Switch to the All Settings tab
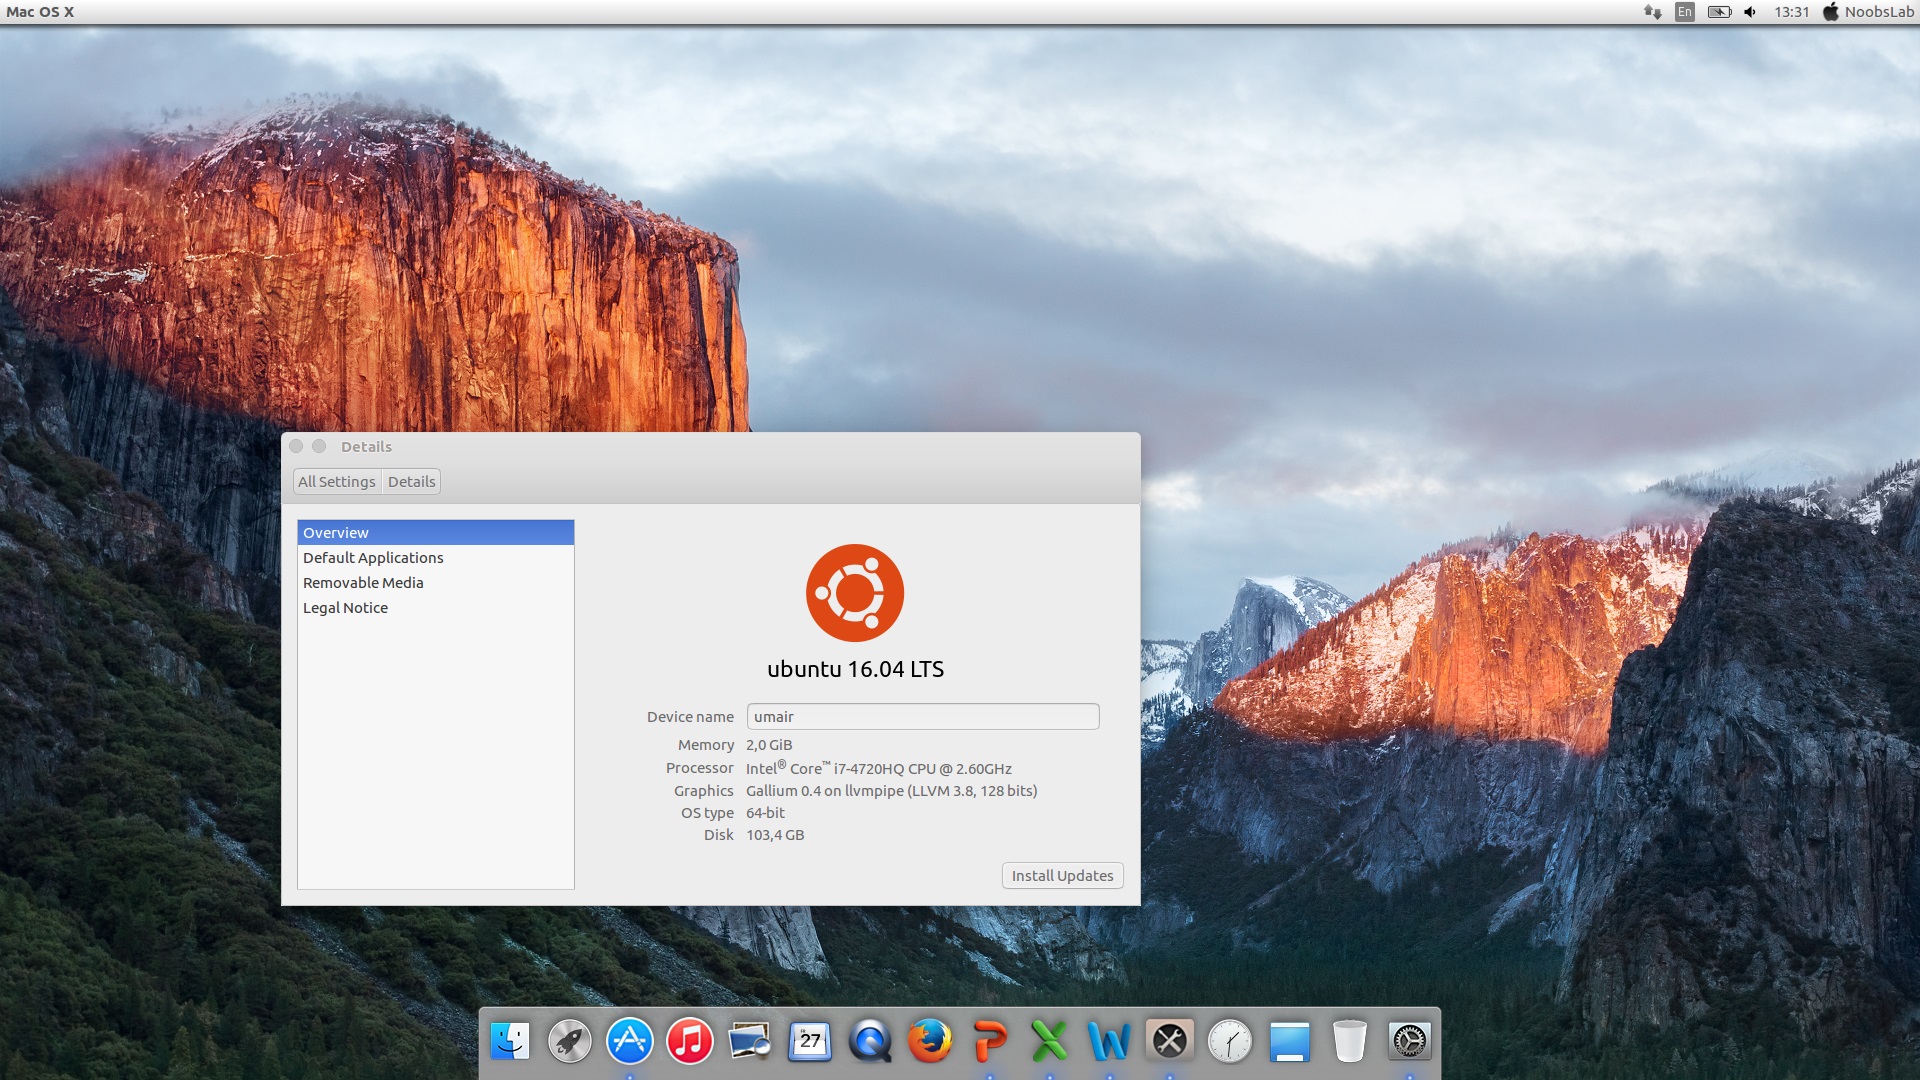Image resolution: width=1920 pixels, height=1080 pixels. pyautogui.click(x=336, y=481)
